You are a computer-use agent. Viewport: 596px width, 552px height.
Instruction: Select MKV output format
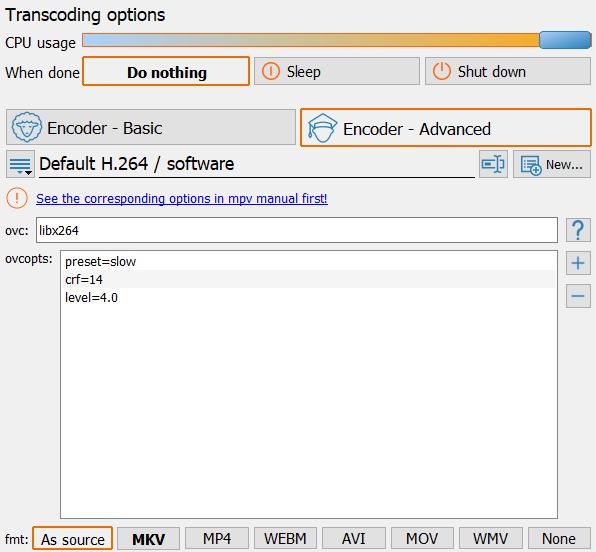coord(148,539)
